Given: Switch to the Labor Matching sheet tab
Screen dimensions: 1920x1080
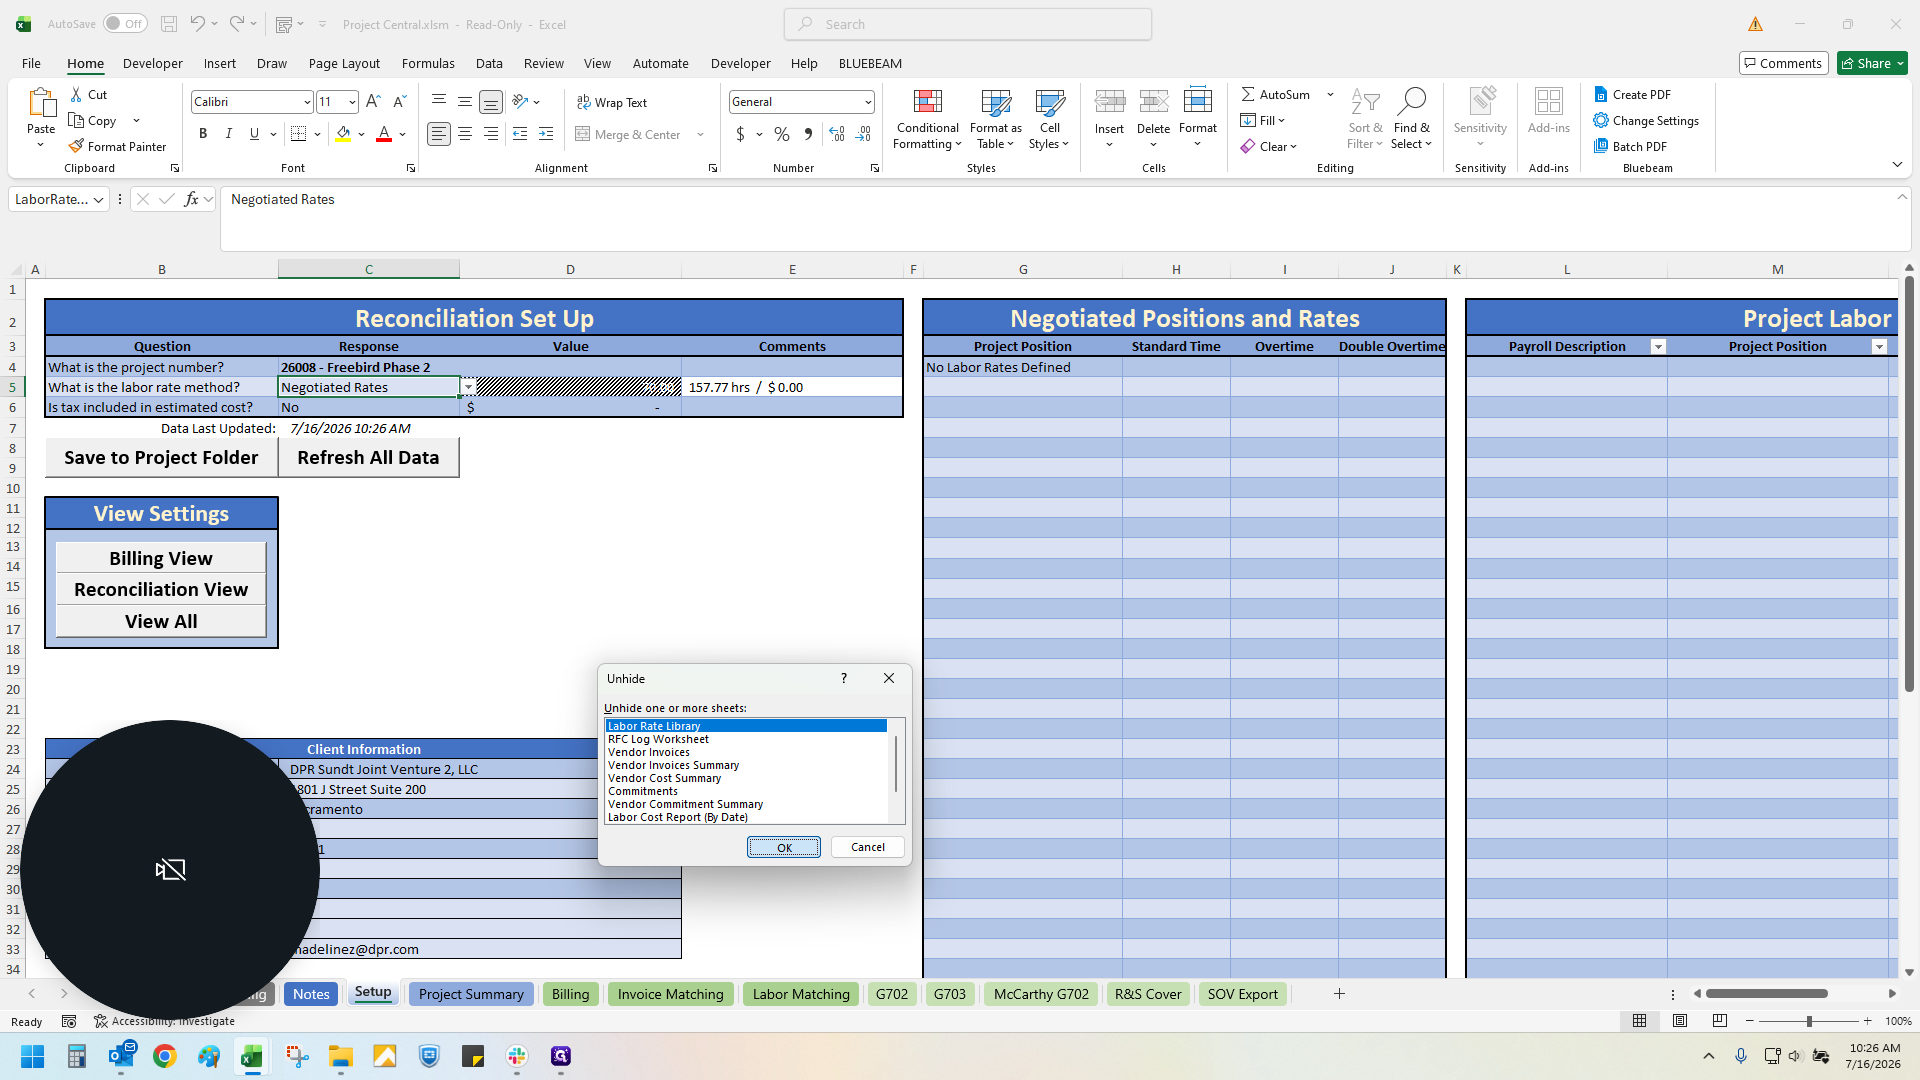Looking at the screenshot, I should point(801,994).
